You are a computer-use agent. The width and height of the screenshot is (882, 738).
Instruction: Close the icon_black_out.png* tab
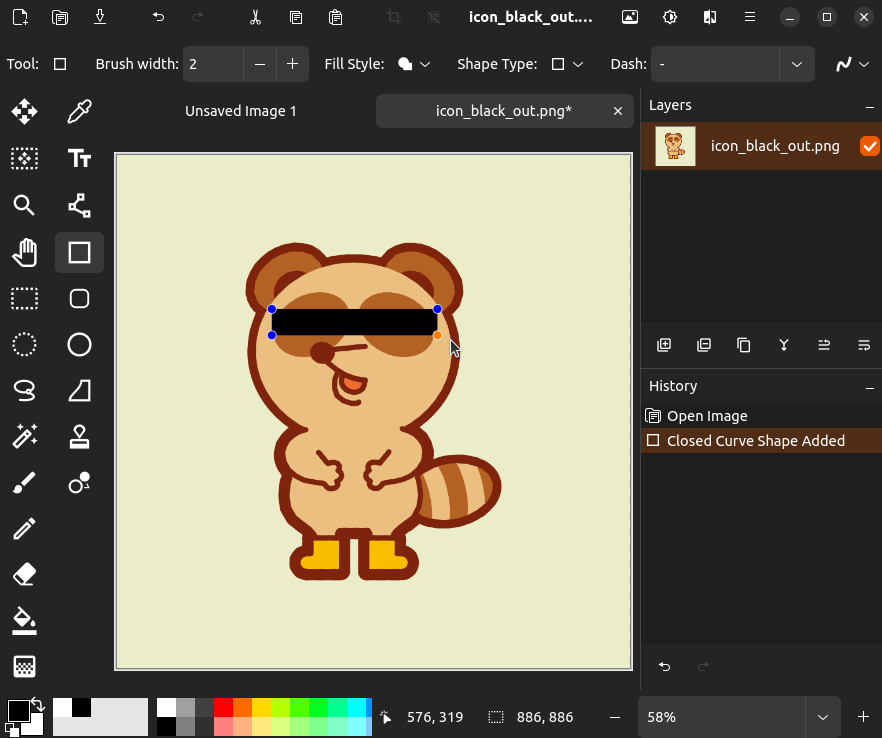(x=618, y=111)
